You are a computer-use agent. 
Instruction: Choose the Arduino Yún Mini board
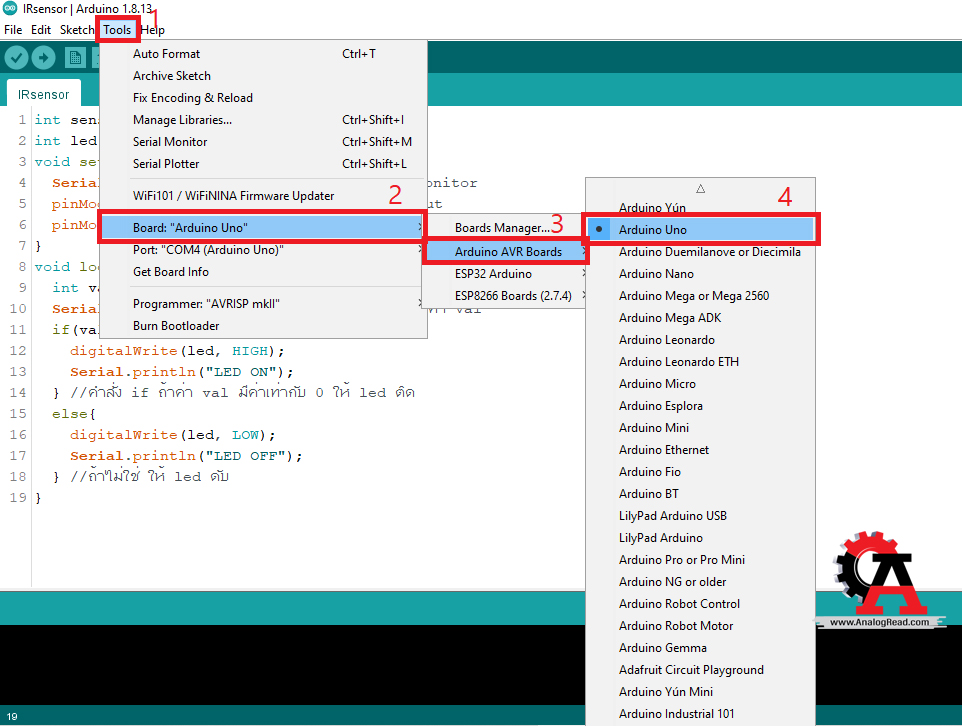click(x=701, y=692)
